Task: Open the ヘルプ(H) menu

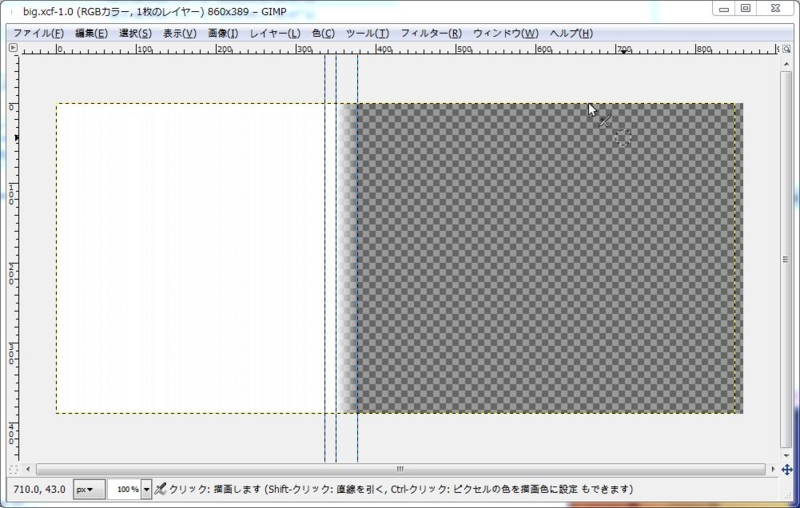Action: 571,34
